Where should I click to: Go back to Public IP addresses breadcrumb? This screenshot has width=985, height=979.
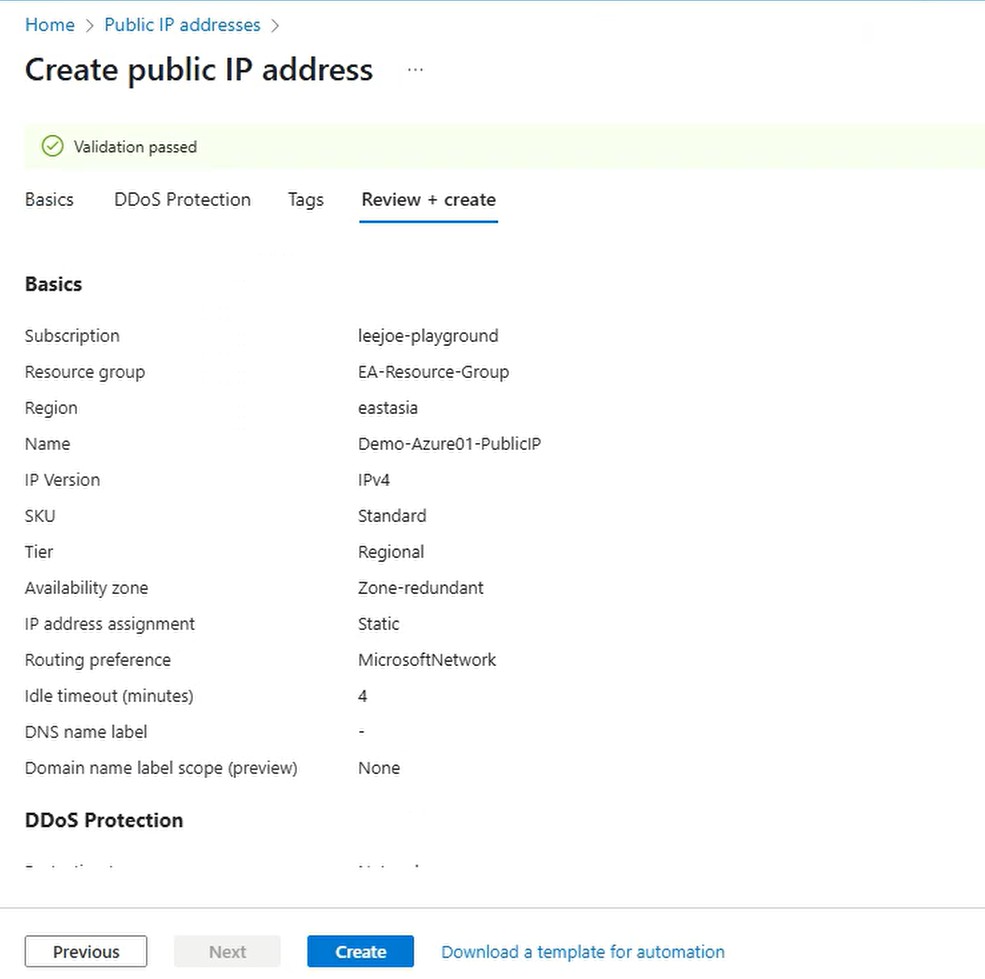182,25
